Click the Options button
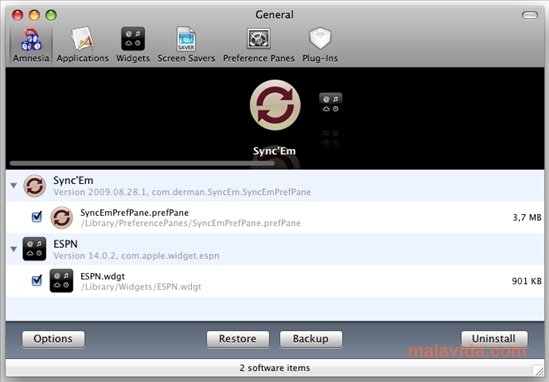Screen dimensions: 549x382 (x=53, y=339)
